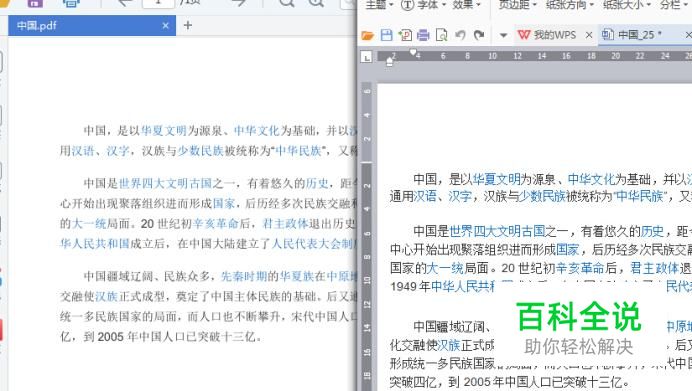692x391 pixels.
Task: Open 汉语 link in the PDF viewer
Action: pyautogui.click(x=83, y=151)
